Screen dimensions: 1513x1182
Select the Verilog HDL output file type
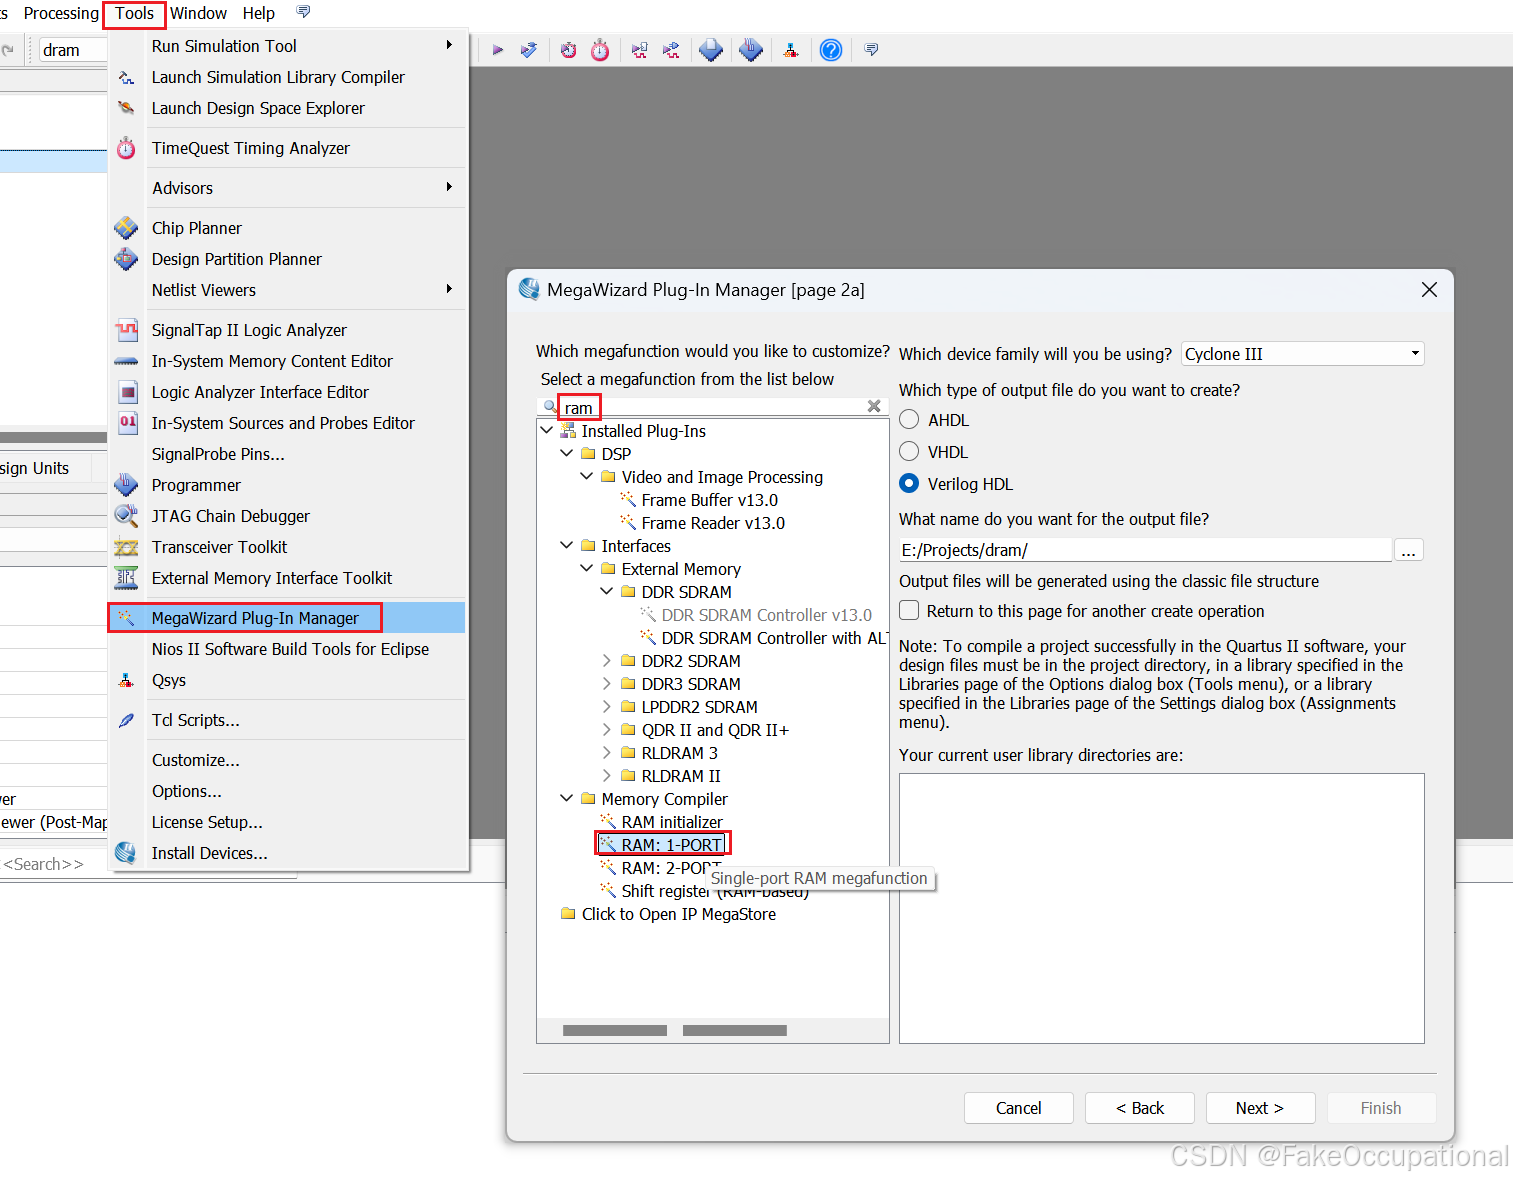click(909, 484)
